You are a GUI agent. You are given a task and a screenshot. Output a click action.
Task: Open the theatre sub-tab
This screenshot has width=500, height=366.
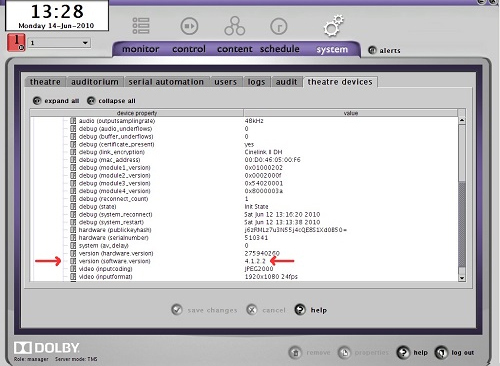[45, 82]
